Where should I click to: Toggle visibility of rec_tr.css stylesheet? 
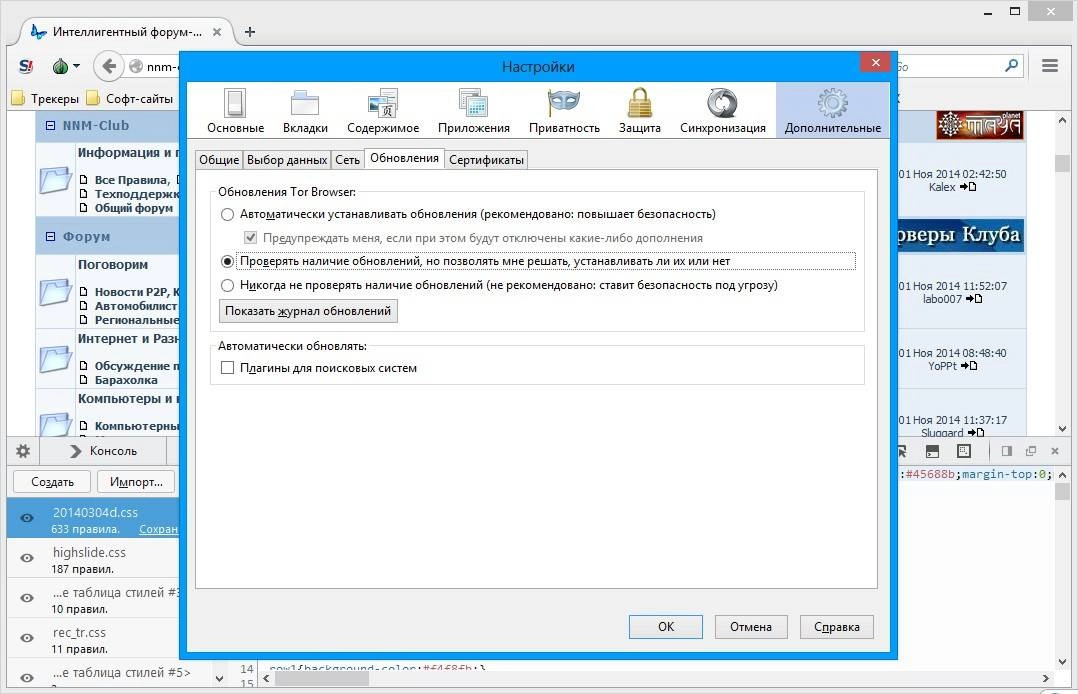[x=27, y=638]
